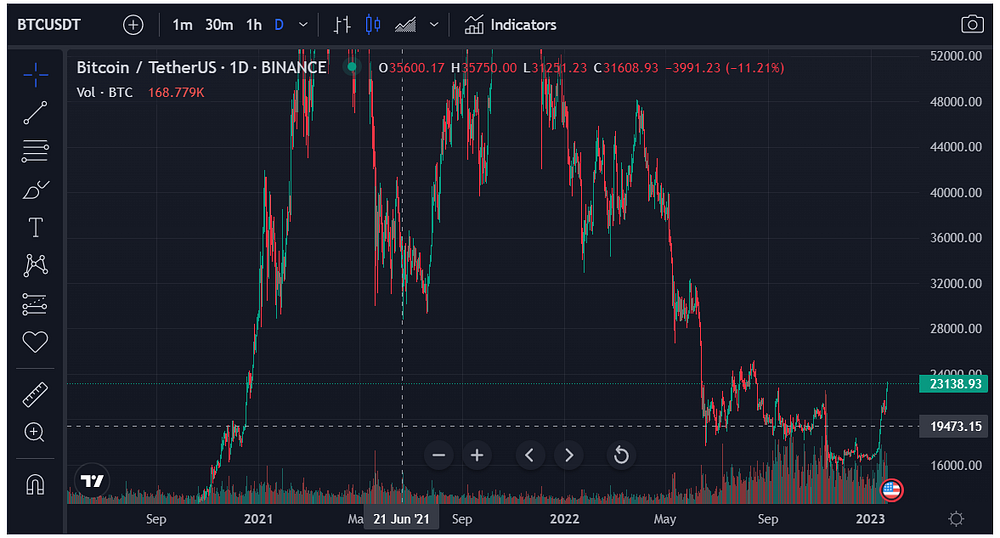This screenshot has width=1000, height=538.
Task: Select the ruler measure tool
Action: [x=35, y=395]
